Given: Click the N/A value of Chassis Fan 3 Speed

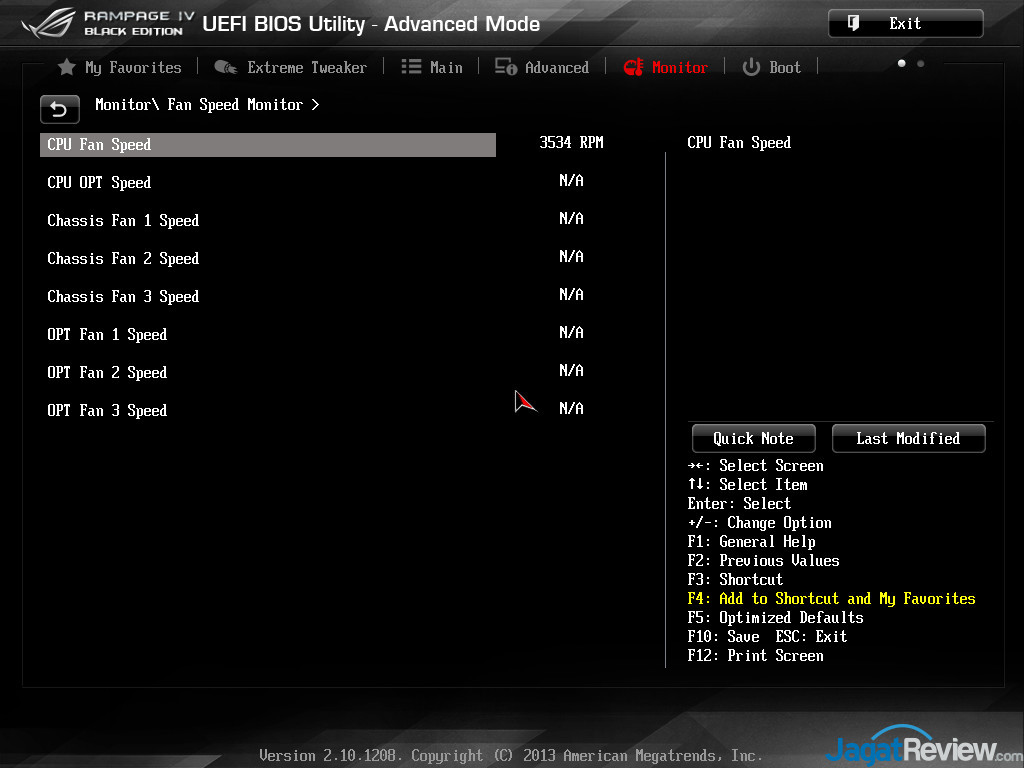Looking at the screenshot, I should (571, 294).
